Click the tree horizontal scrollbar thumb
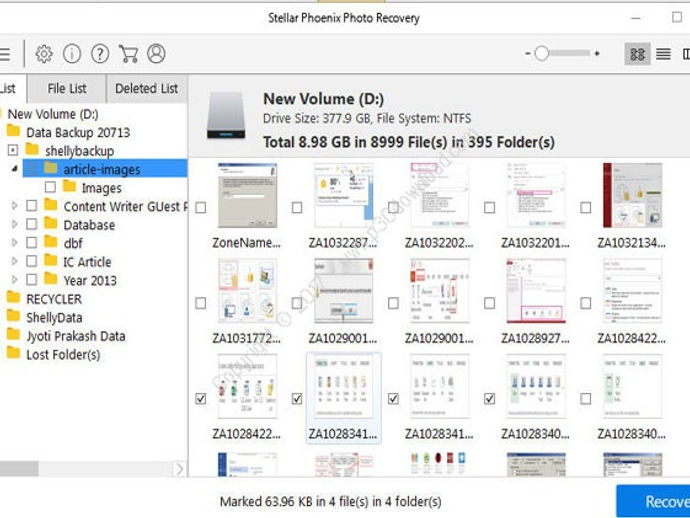The height and width of the screenshot is (518, 690). coord(19,469)
